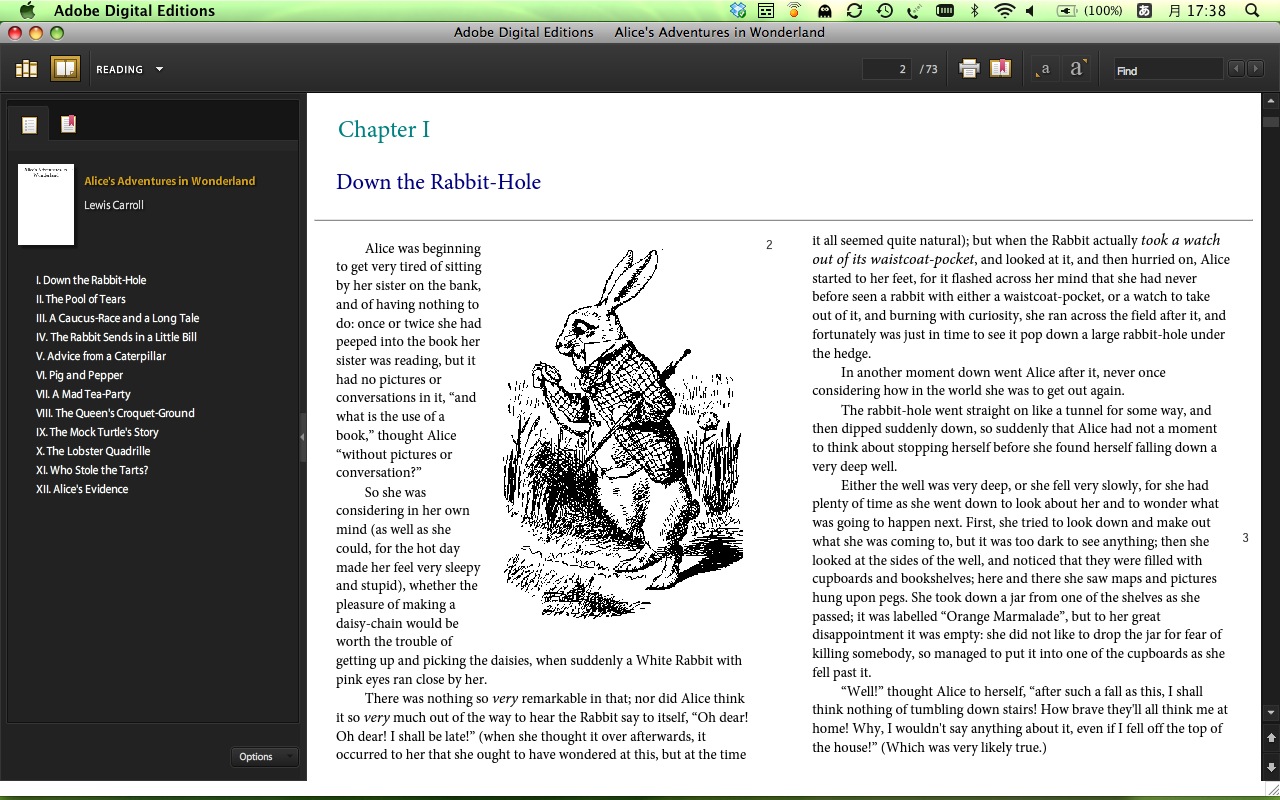Open the READING dropdown menu
Screen dimensions: 1280x800
(x=129, y=69)
